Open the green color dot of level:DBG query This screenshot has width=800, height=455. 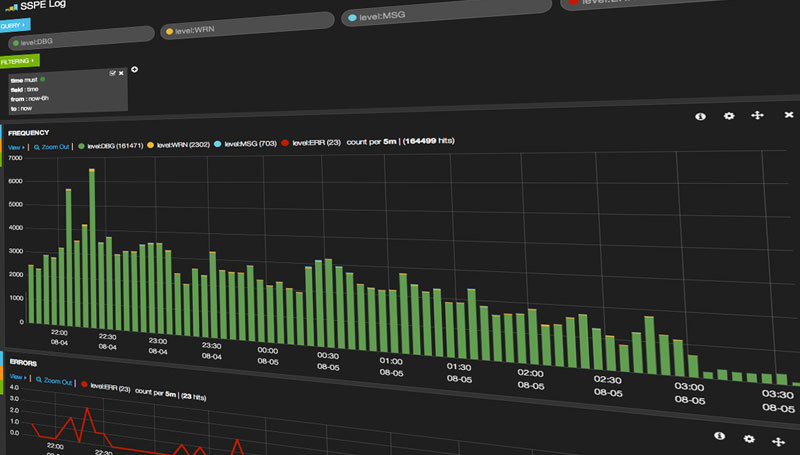click(16, 43)
